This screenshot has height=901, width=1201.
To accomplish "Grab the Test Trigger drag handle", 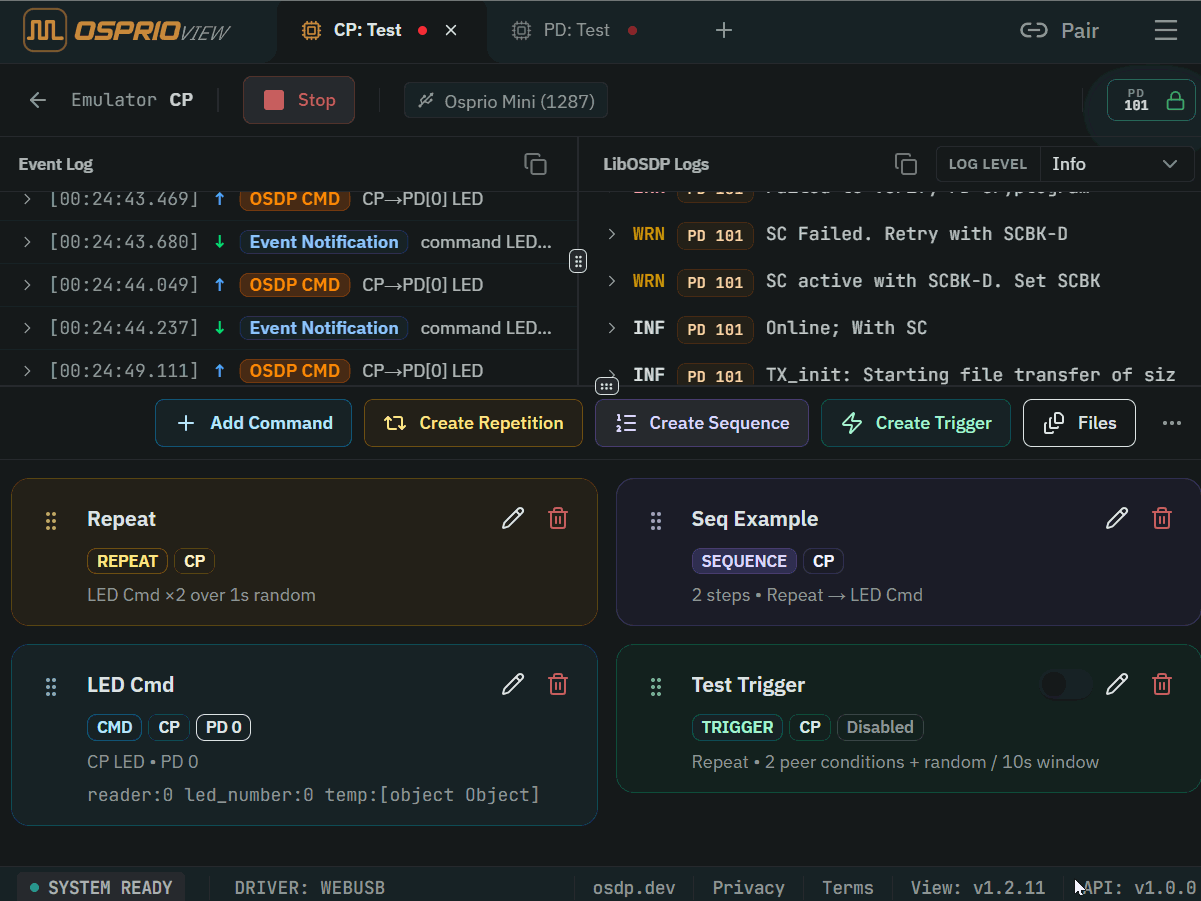I will coord(656,686).
